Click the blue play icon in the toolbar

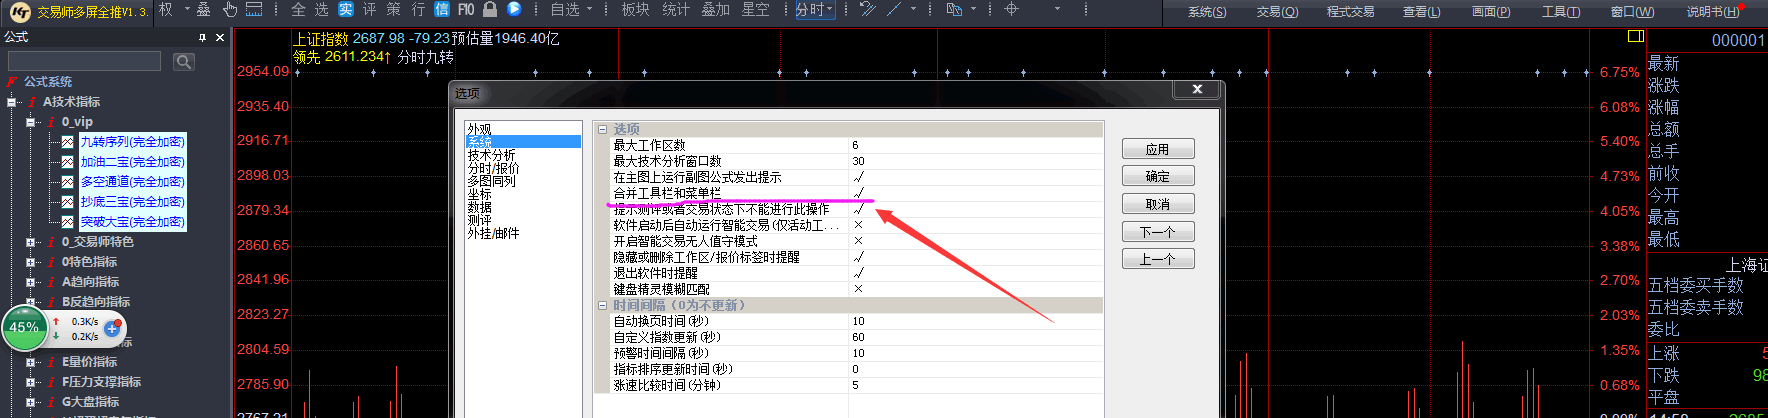514,9
